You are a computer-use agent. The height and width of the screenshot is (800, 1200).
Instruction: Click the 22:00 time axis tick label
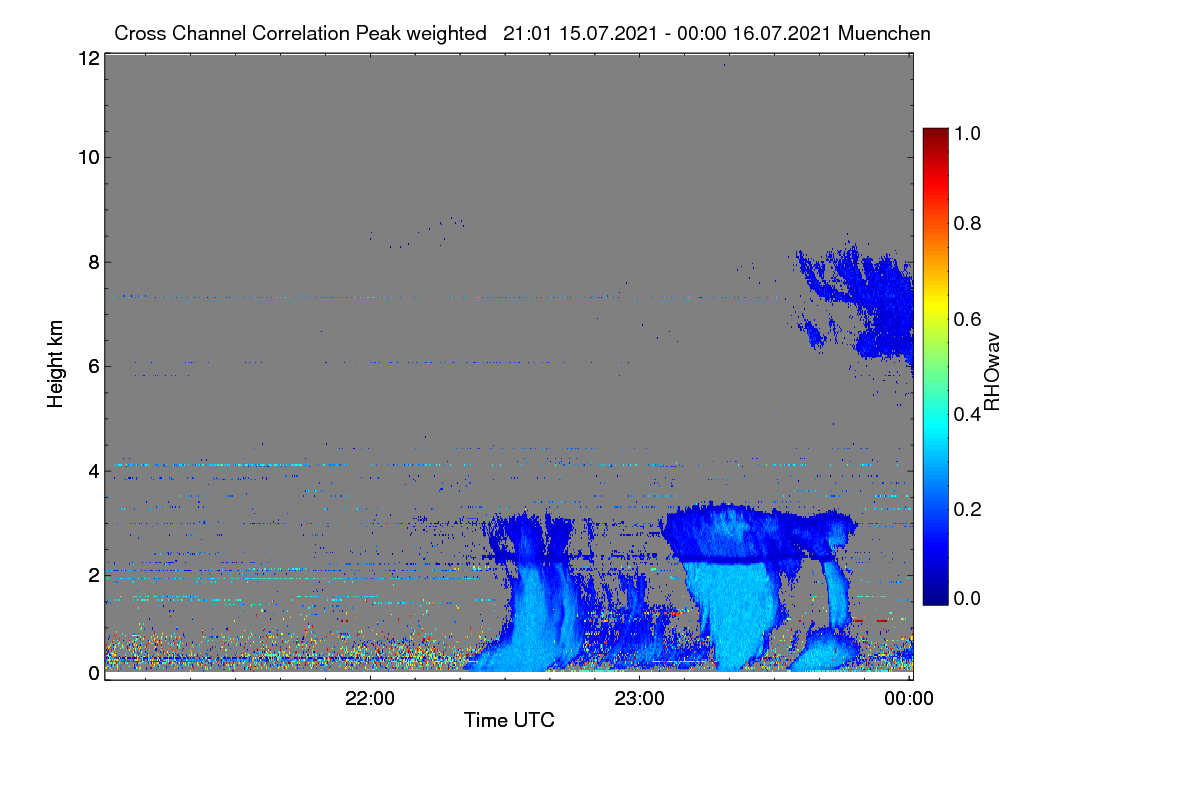tap(370, 699)
